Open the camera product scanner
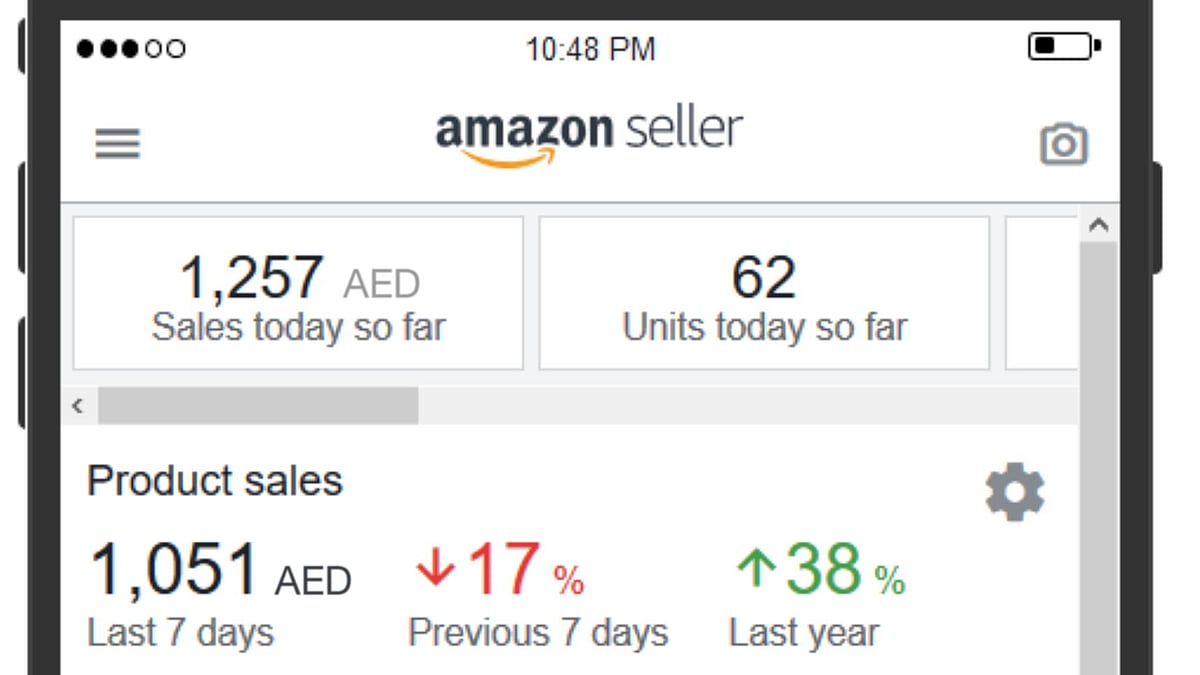 (x=1063, y=144)
